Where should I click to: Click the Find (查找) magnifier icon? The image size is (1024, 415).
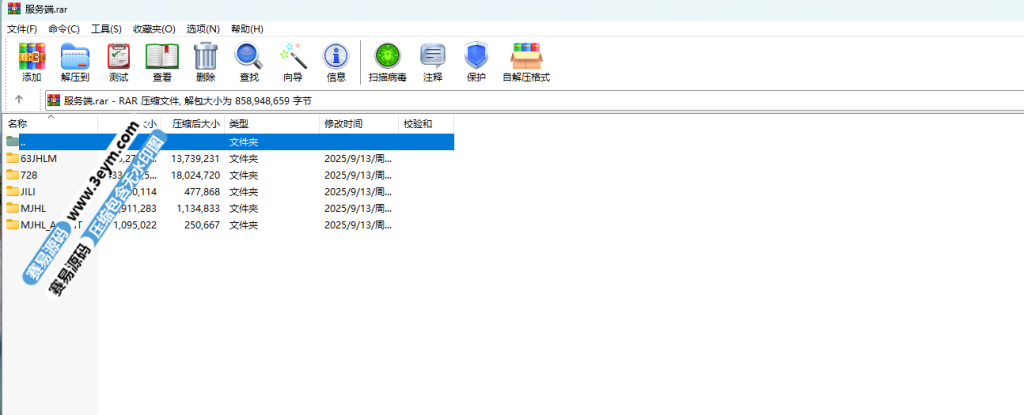click(x=249, y=60)
